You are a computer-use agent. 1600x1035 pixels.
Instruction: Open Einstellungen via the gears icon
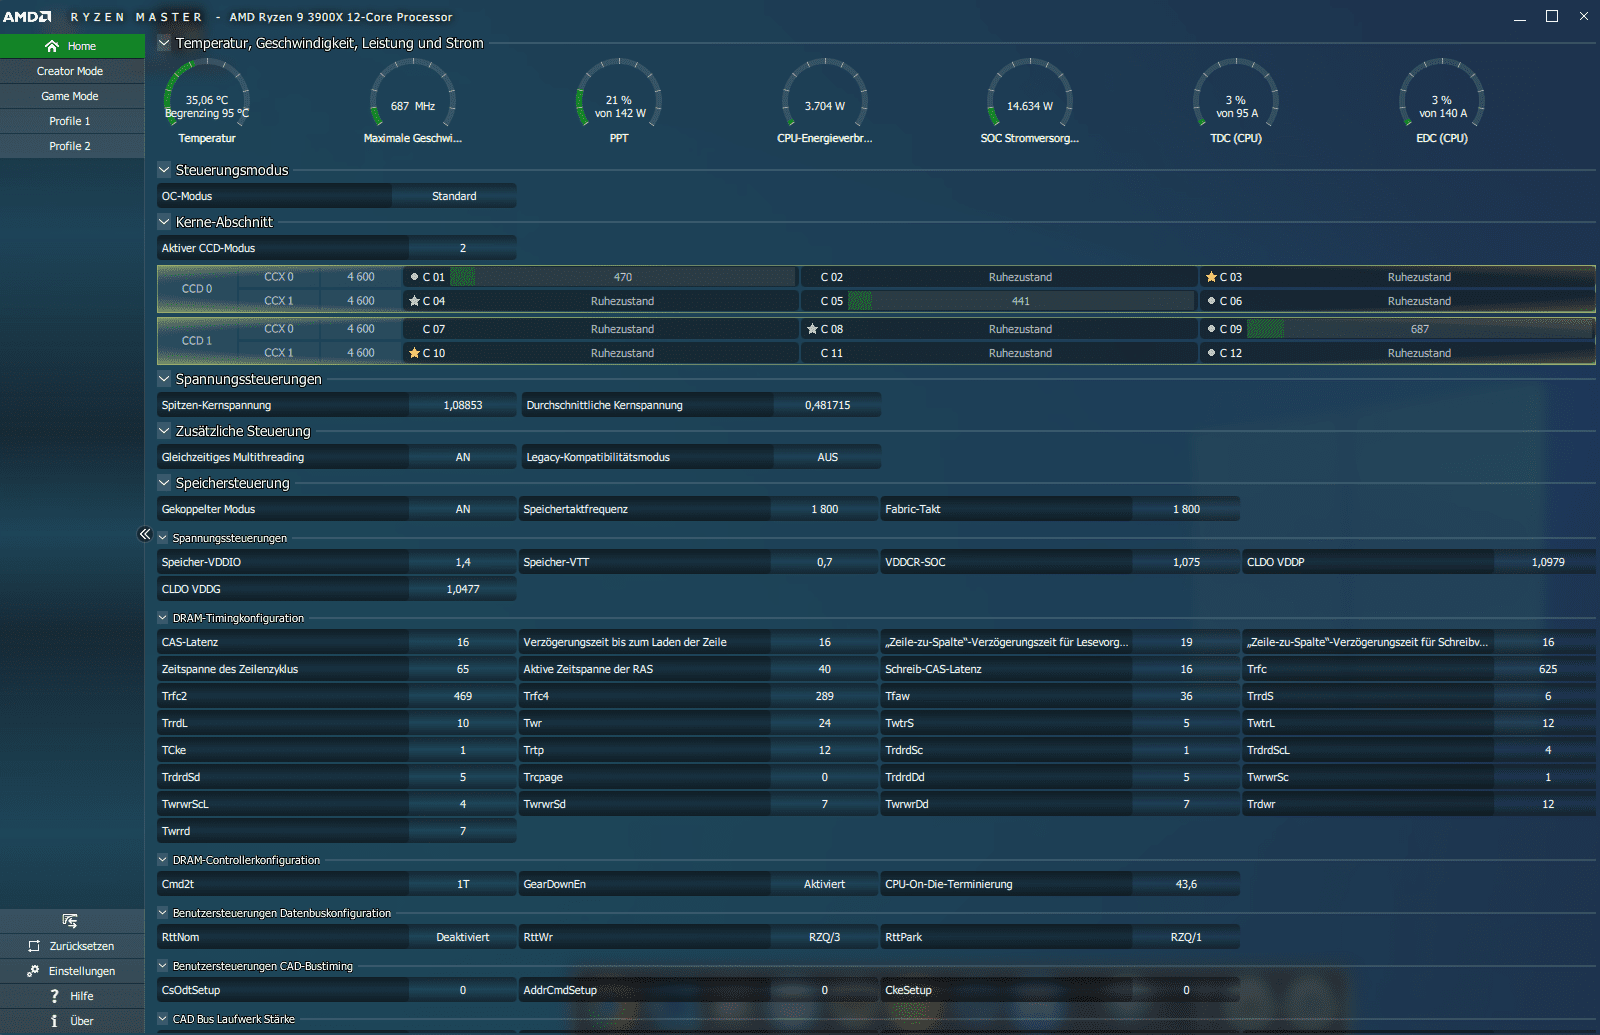click(33, 971)
